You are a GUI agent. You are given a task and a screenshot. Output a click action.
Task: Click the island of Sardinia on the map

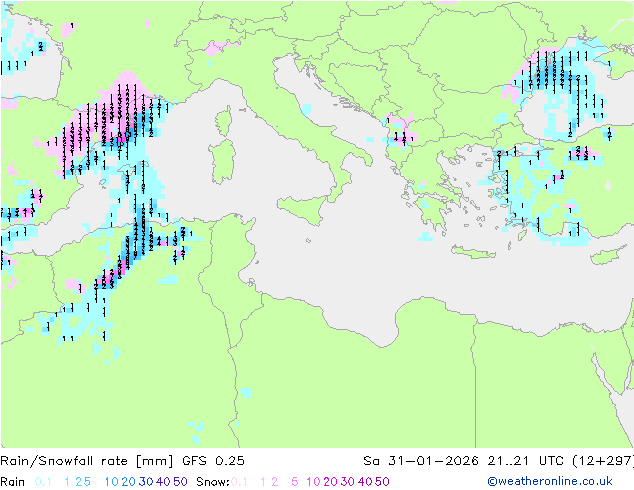(x=222, y=162)
